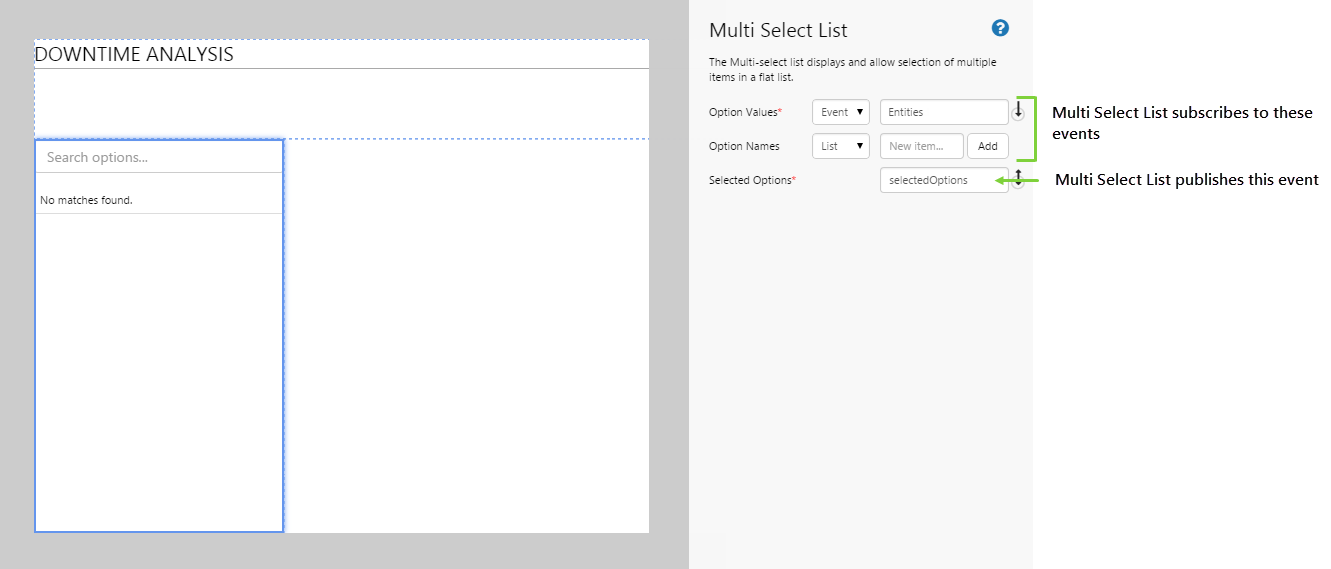Open the Option Names List dropdown
This screenshot has width=1331, height=569.
tap(841, 146)
